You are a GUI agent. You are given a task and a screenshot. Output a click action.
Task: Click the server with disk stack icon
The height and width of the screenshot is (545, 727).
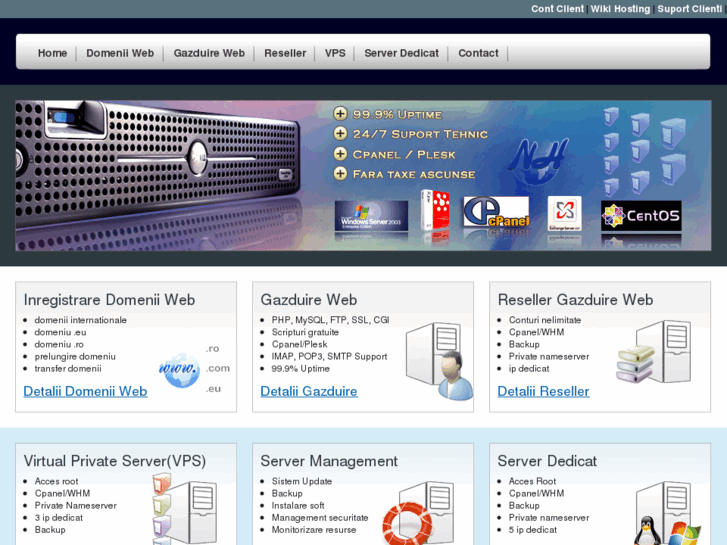pos(655,352)
